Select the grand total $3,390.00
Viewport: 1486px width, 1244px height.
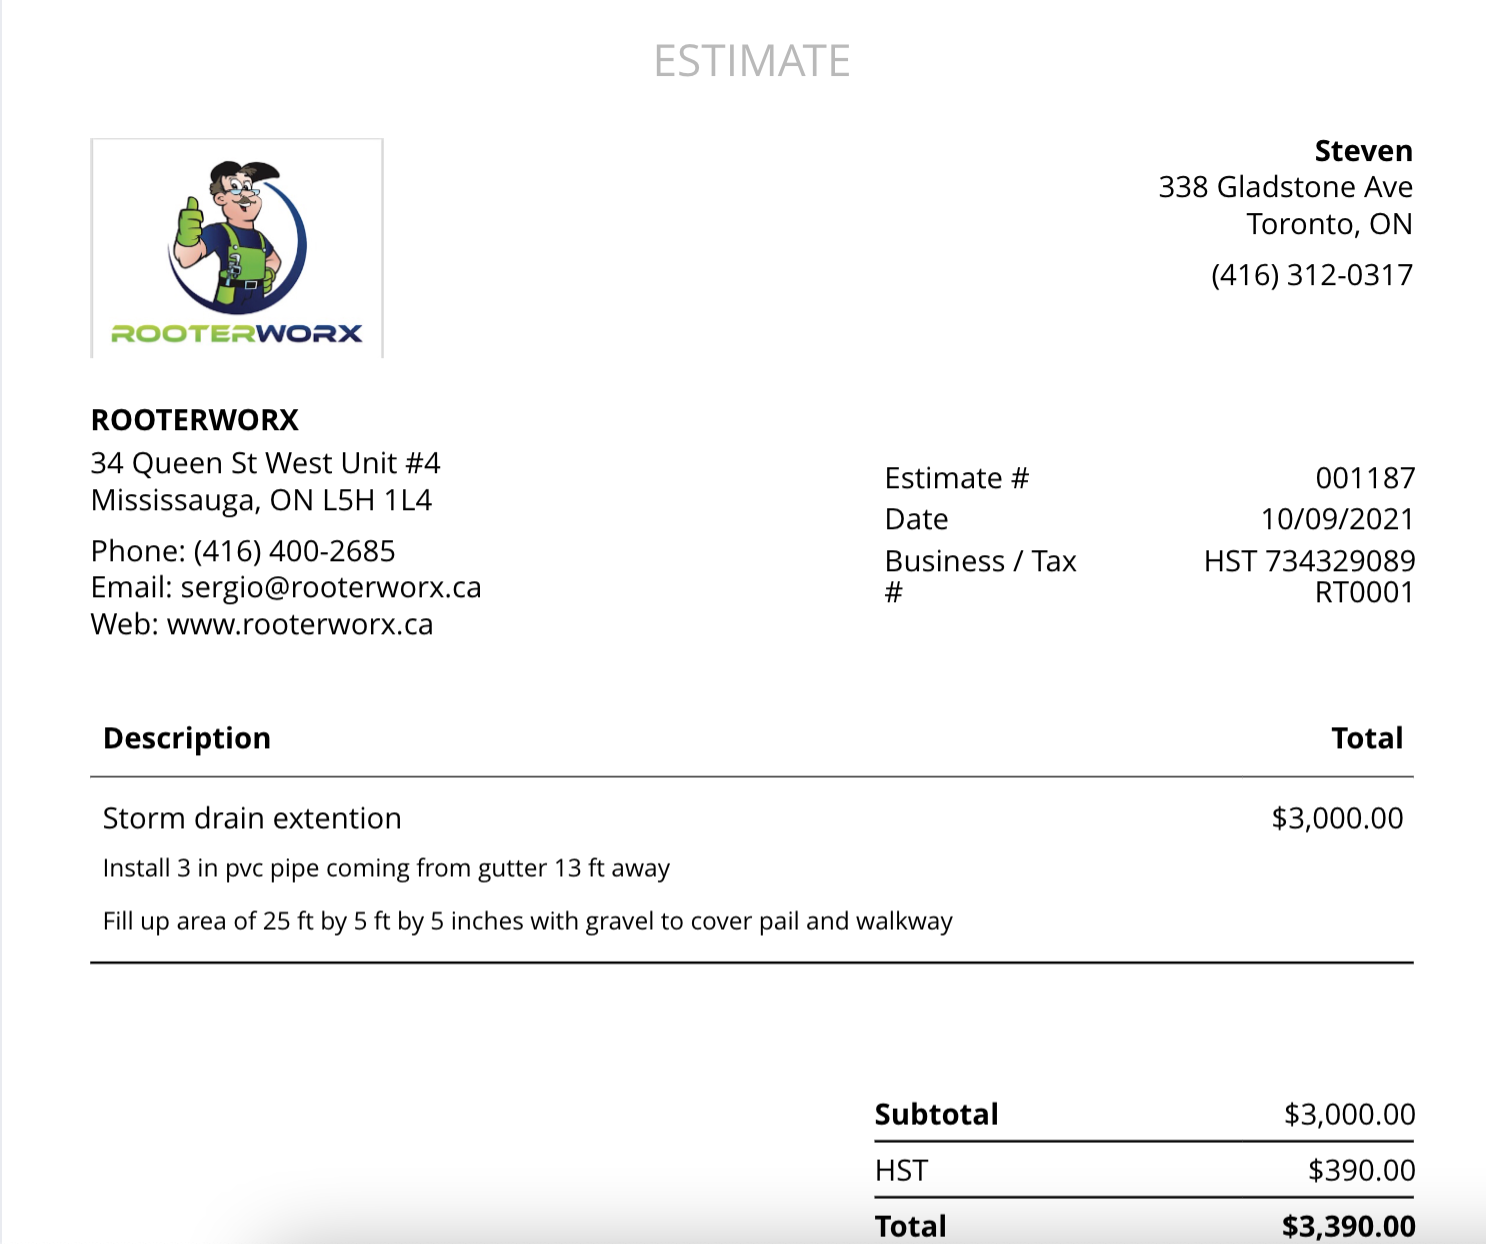click(x=1348, y=1226)
